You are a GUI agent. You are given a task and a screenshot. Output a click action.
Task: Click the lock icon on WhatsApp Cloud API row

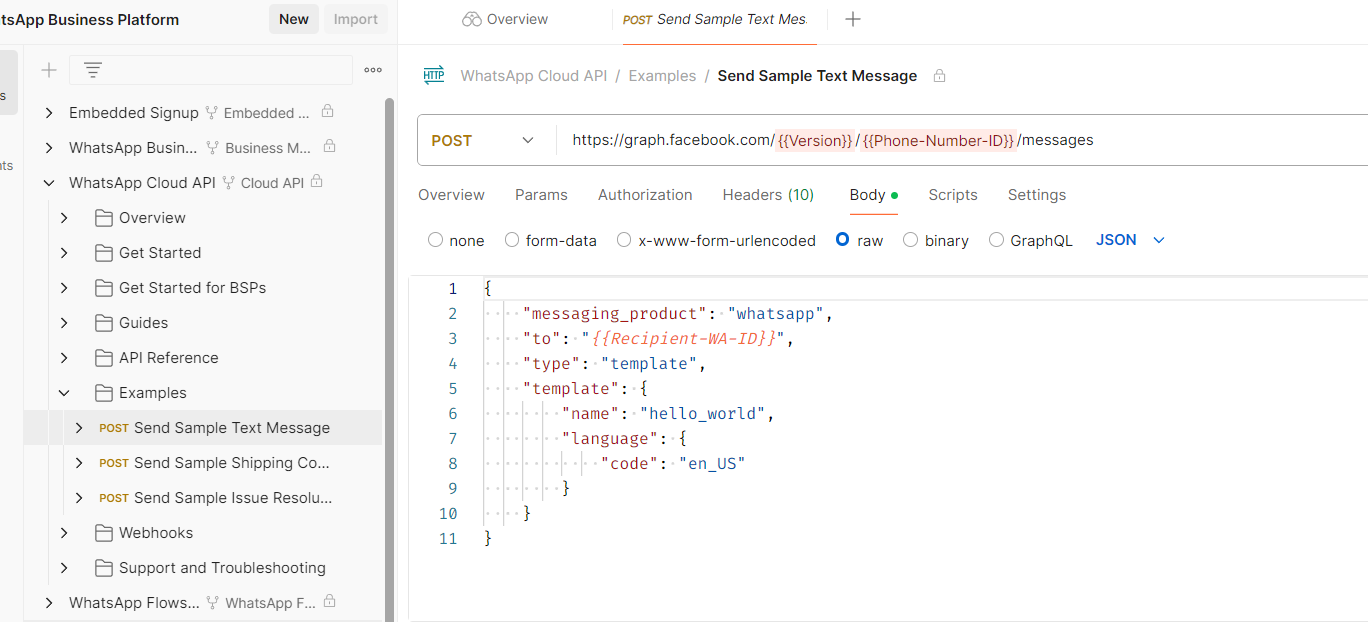click(x=316, y=182)
